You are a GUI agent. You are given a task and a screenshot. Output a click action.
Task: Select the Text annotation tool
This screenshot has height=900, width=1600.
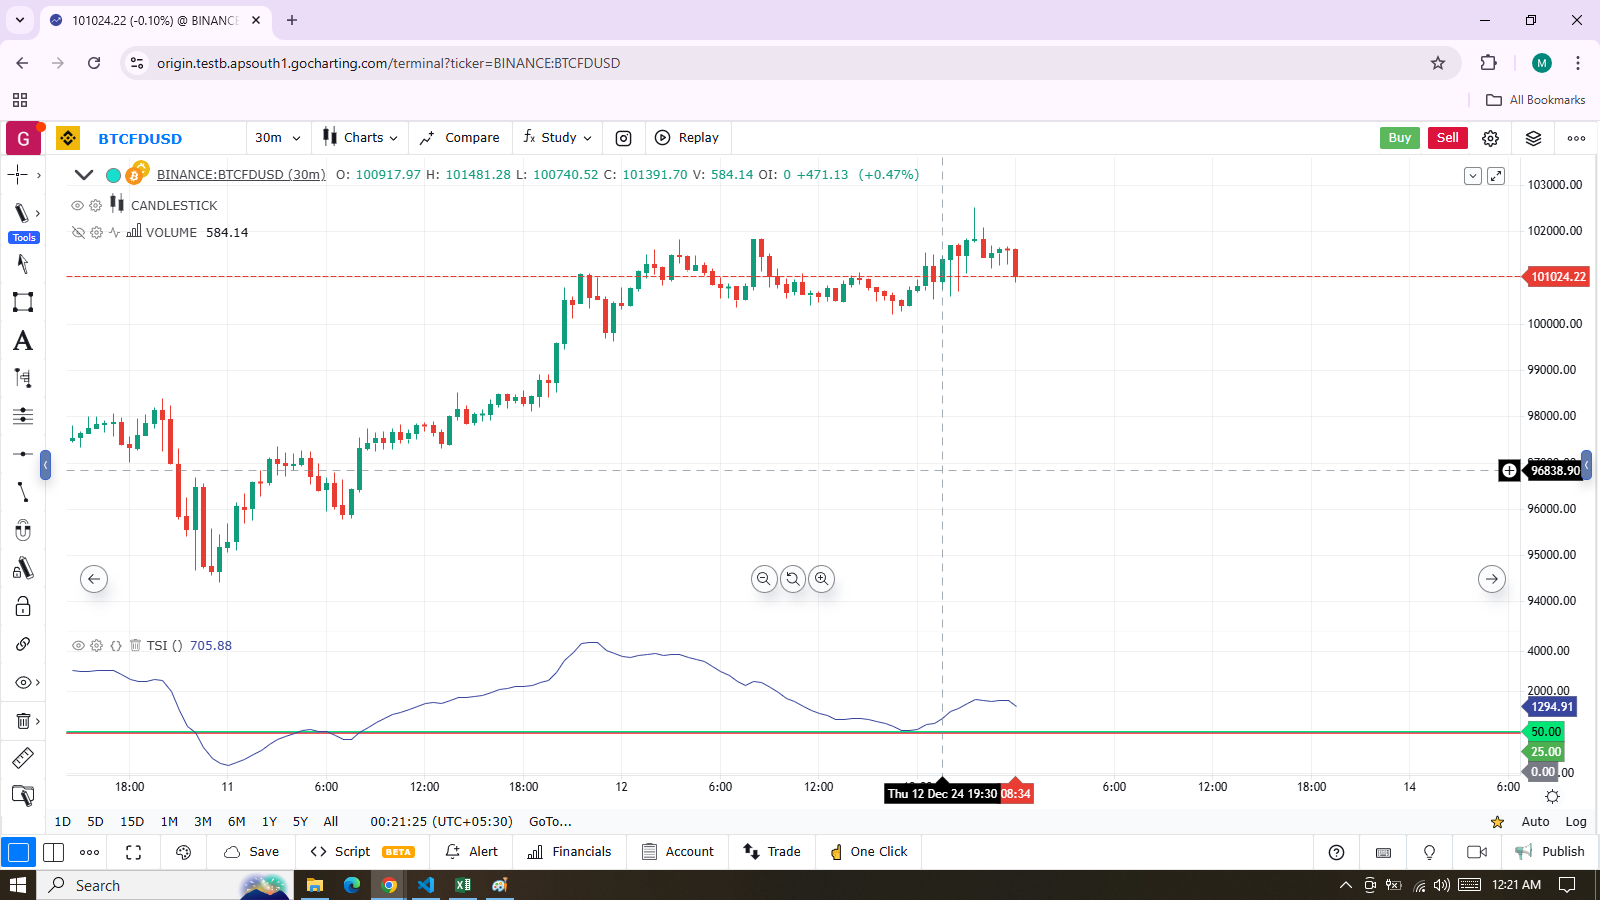[22, 341]
